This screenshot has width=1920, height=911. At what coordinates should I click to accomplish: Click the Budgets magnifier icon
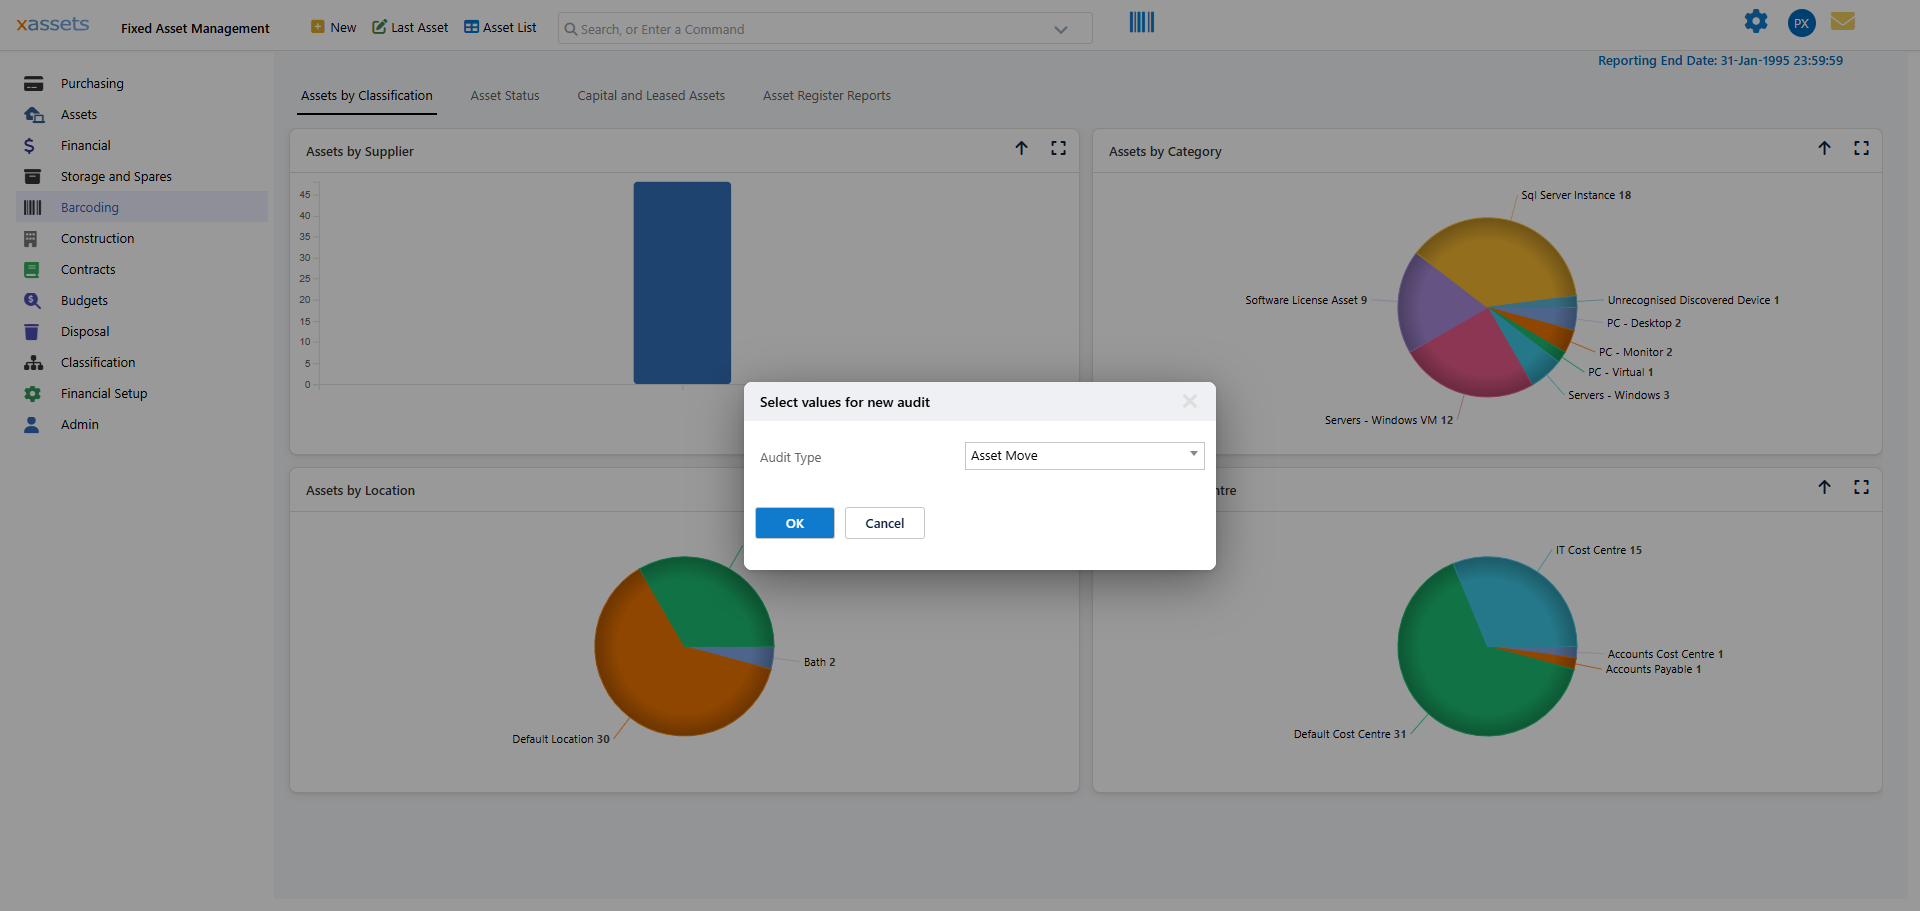tap(33, 300)
